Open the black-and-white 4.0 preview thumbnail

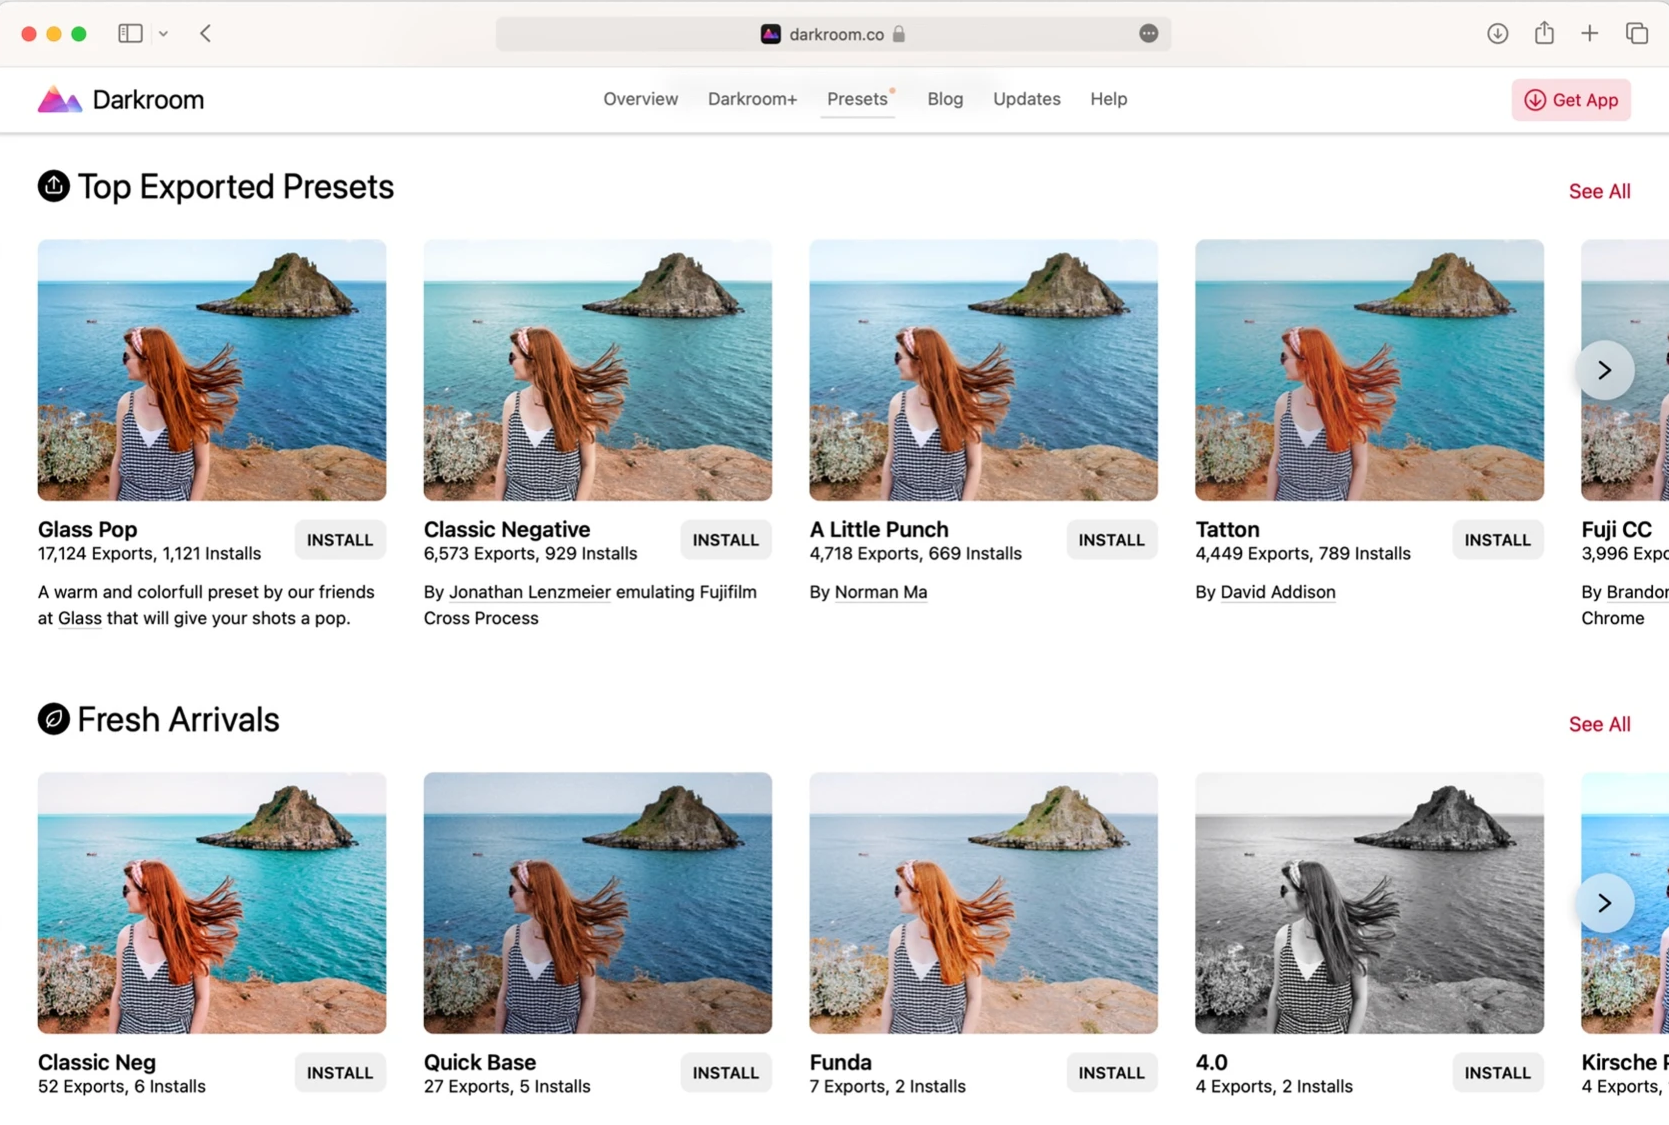(x=1370, y=903)
